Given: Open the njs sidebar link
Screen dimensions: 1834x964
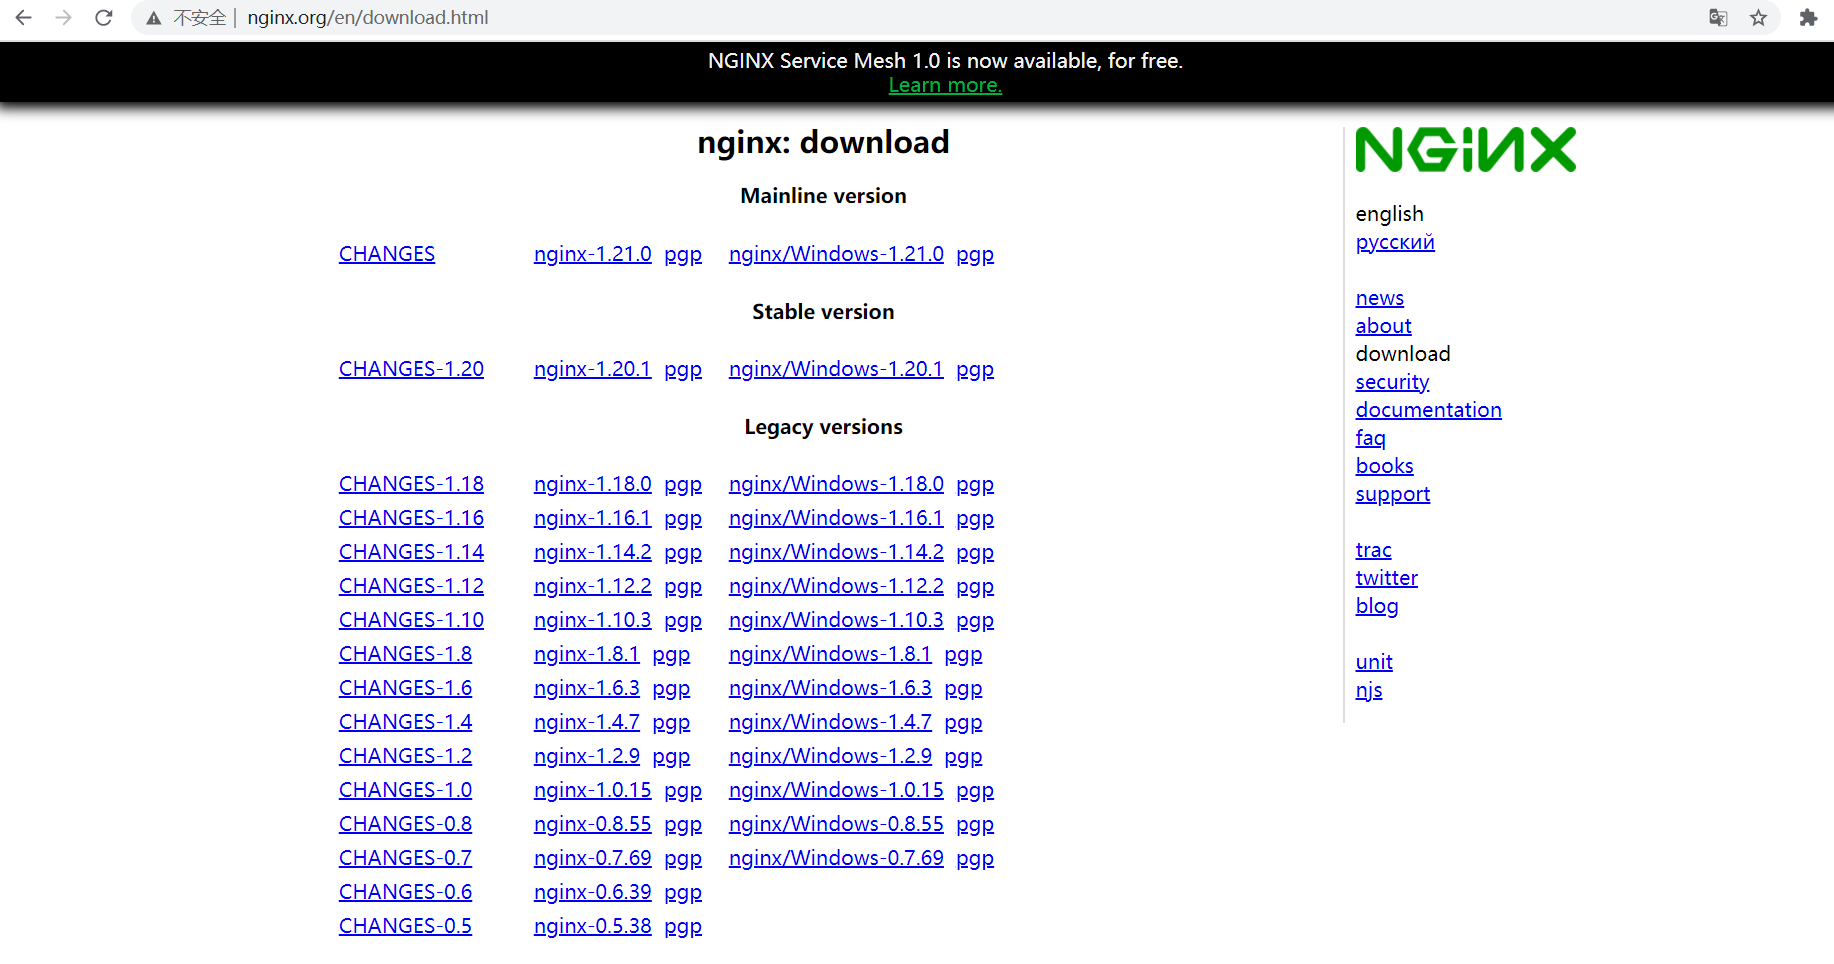Looking at the screenshot, I should [x=1369, y=690].
